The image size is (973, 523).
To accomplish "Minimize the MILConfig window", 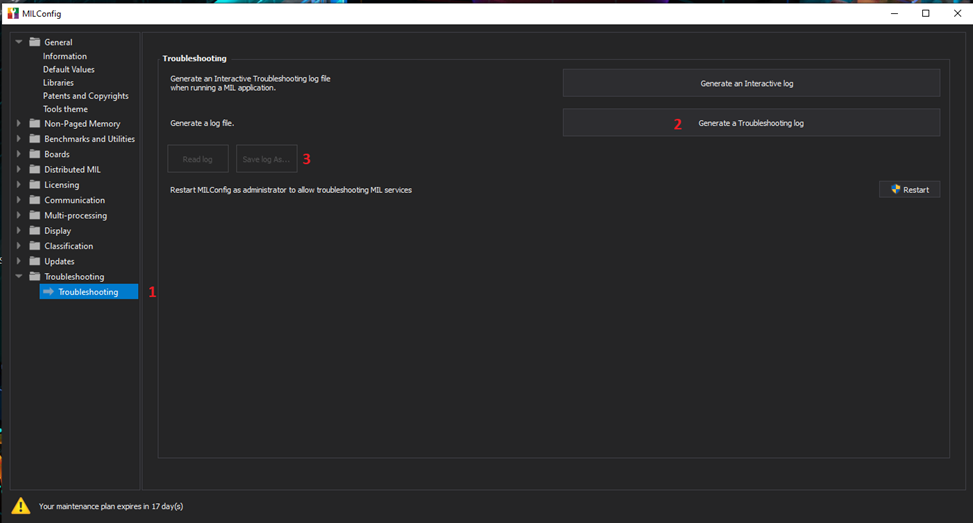I will (894, 13).
